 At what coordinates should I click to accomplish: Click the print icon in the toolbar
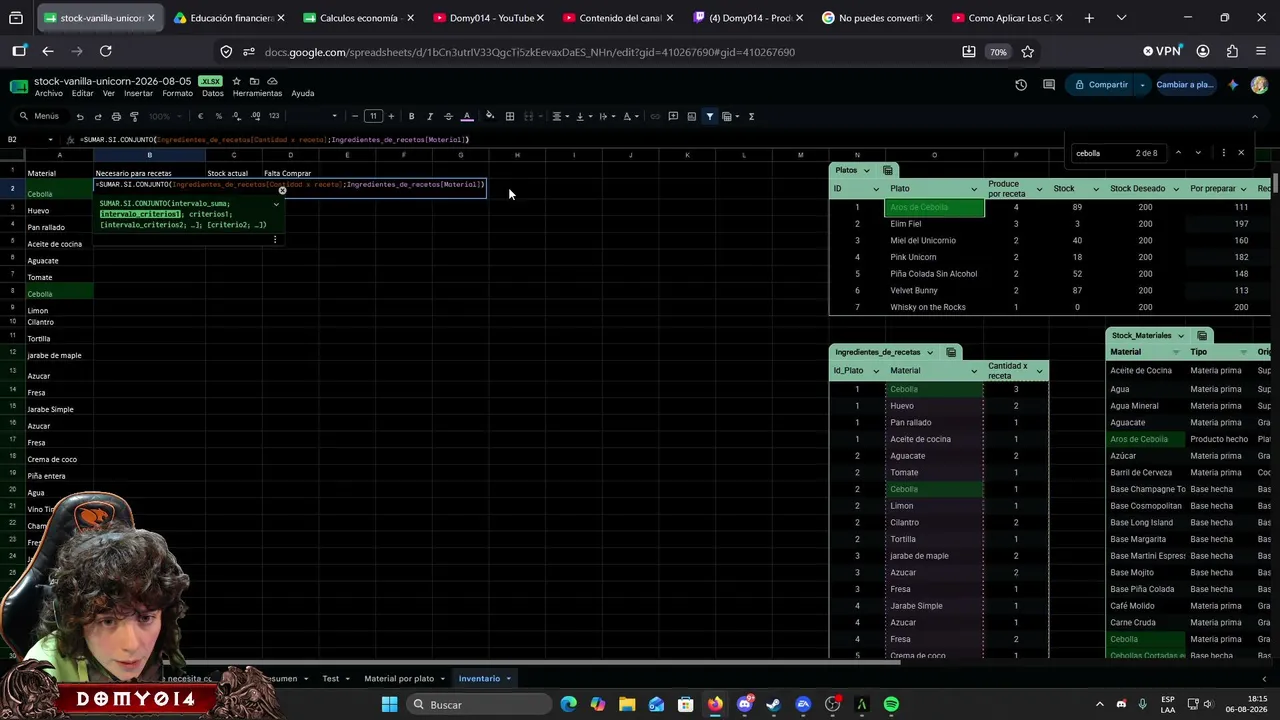pyautogui.click(x=116, y=116)
